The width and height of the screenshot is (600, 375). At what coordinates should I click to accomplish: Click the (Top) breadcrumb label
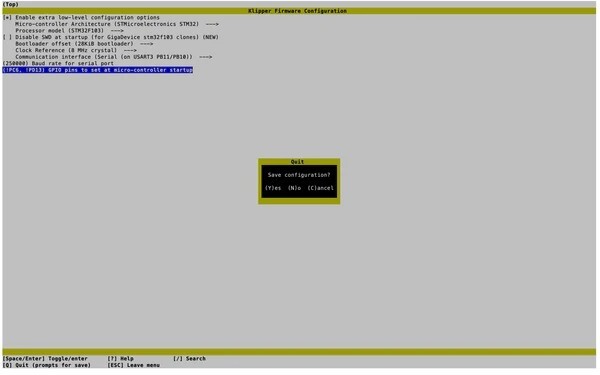pos(10,4)
